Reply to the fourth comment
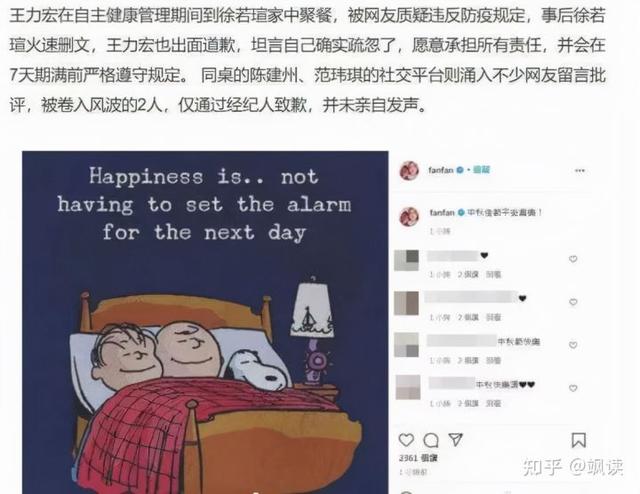 click(x=493, y=403)
